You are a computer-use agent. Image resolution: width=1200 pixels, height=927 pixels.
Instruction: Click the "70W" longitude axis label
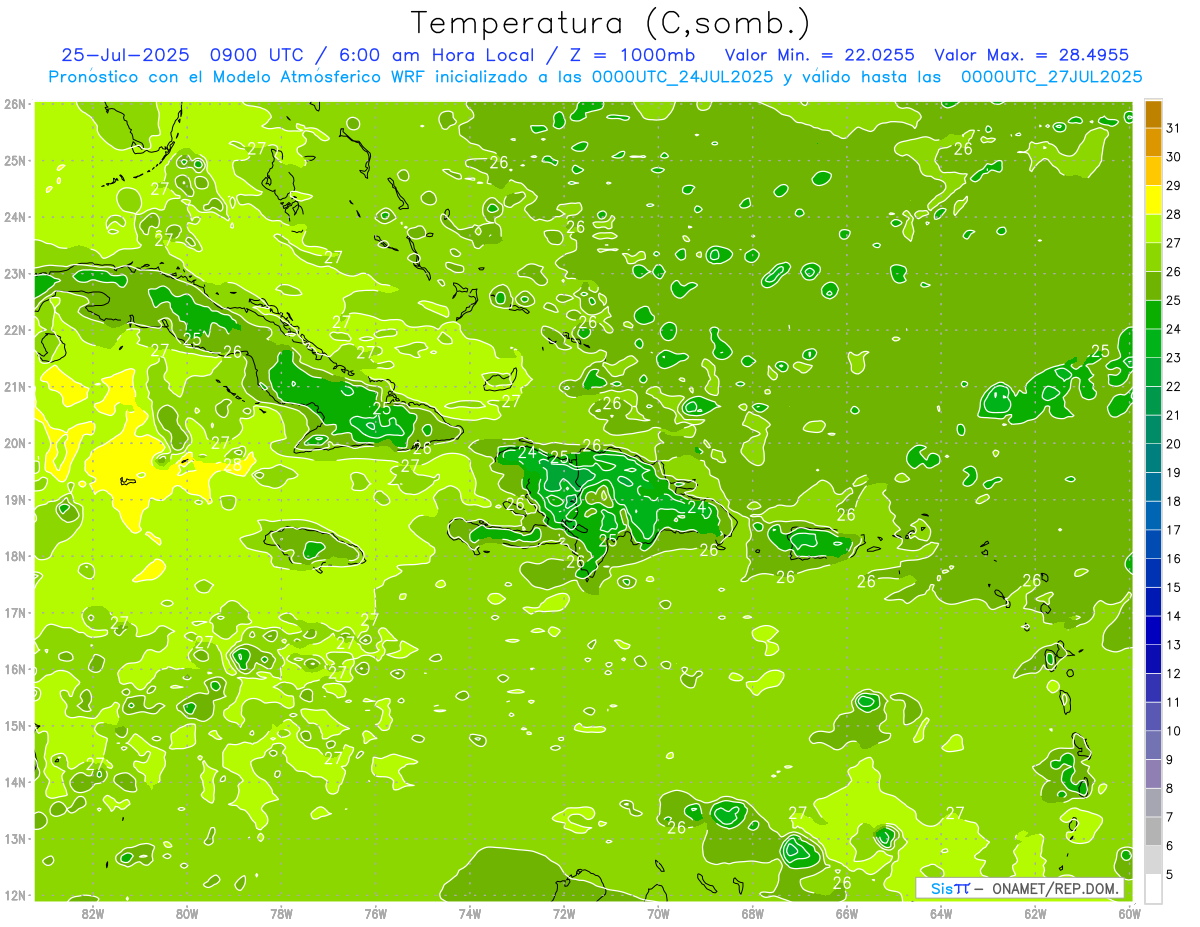point(658,914)
